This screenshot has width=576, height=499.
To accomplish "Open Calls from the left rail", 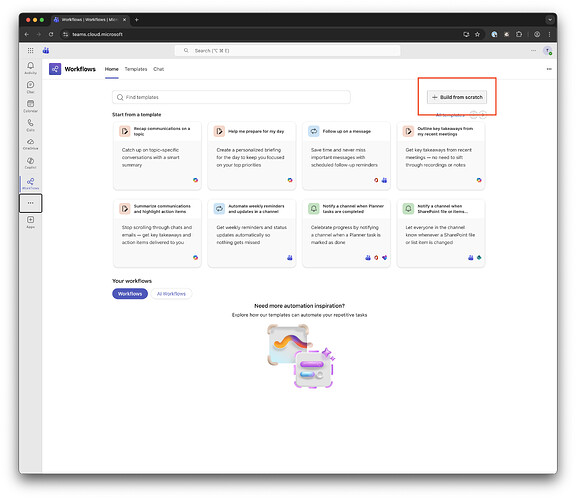I will click(x=30, y=125).
